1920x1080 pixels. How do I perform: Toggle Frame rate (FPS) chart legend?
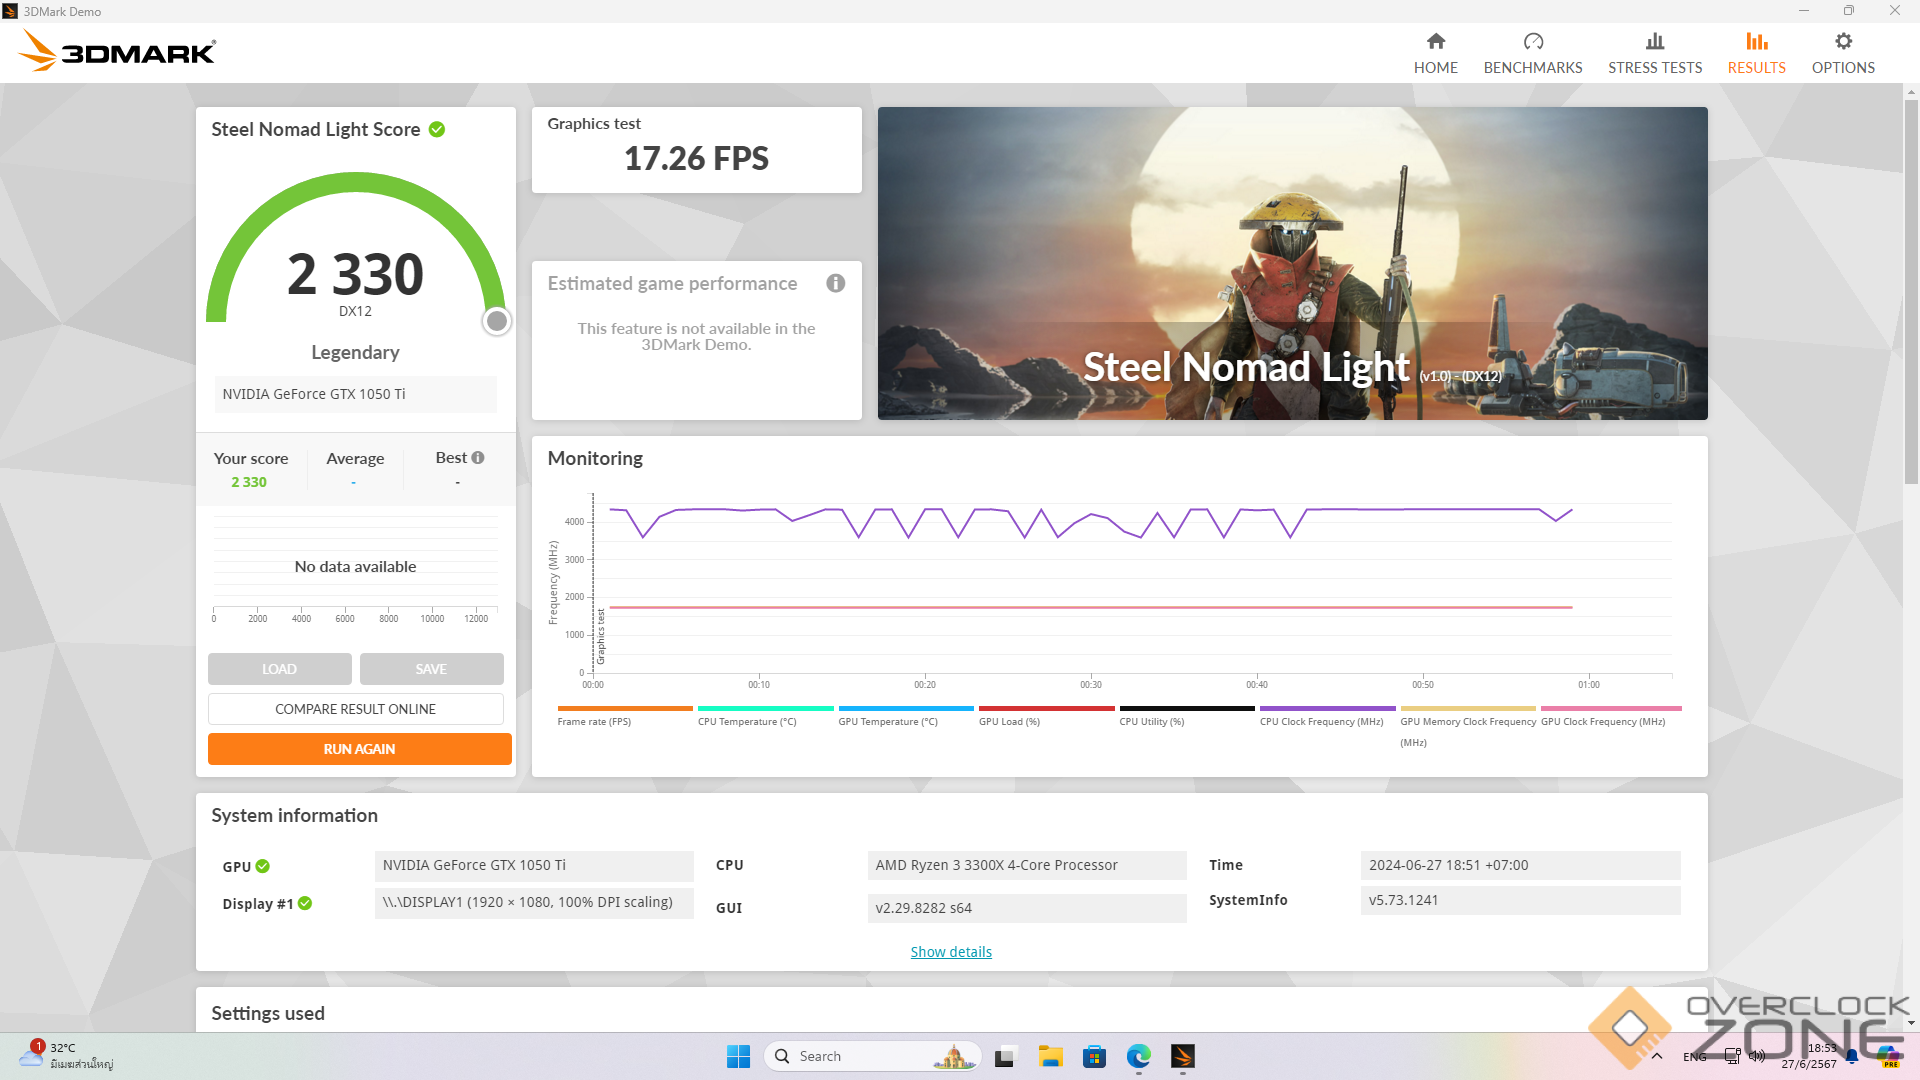coord(594,721)
